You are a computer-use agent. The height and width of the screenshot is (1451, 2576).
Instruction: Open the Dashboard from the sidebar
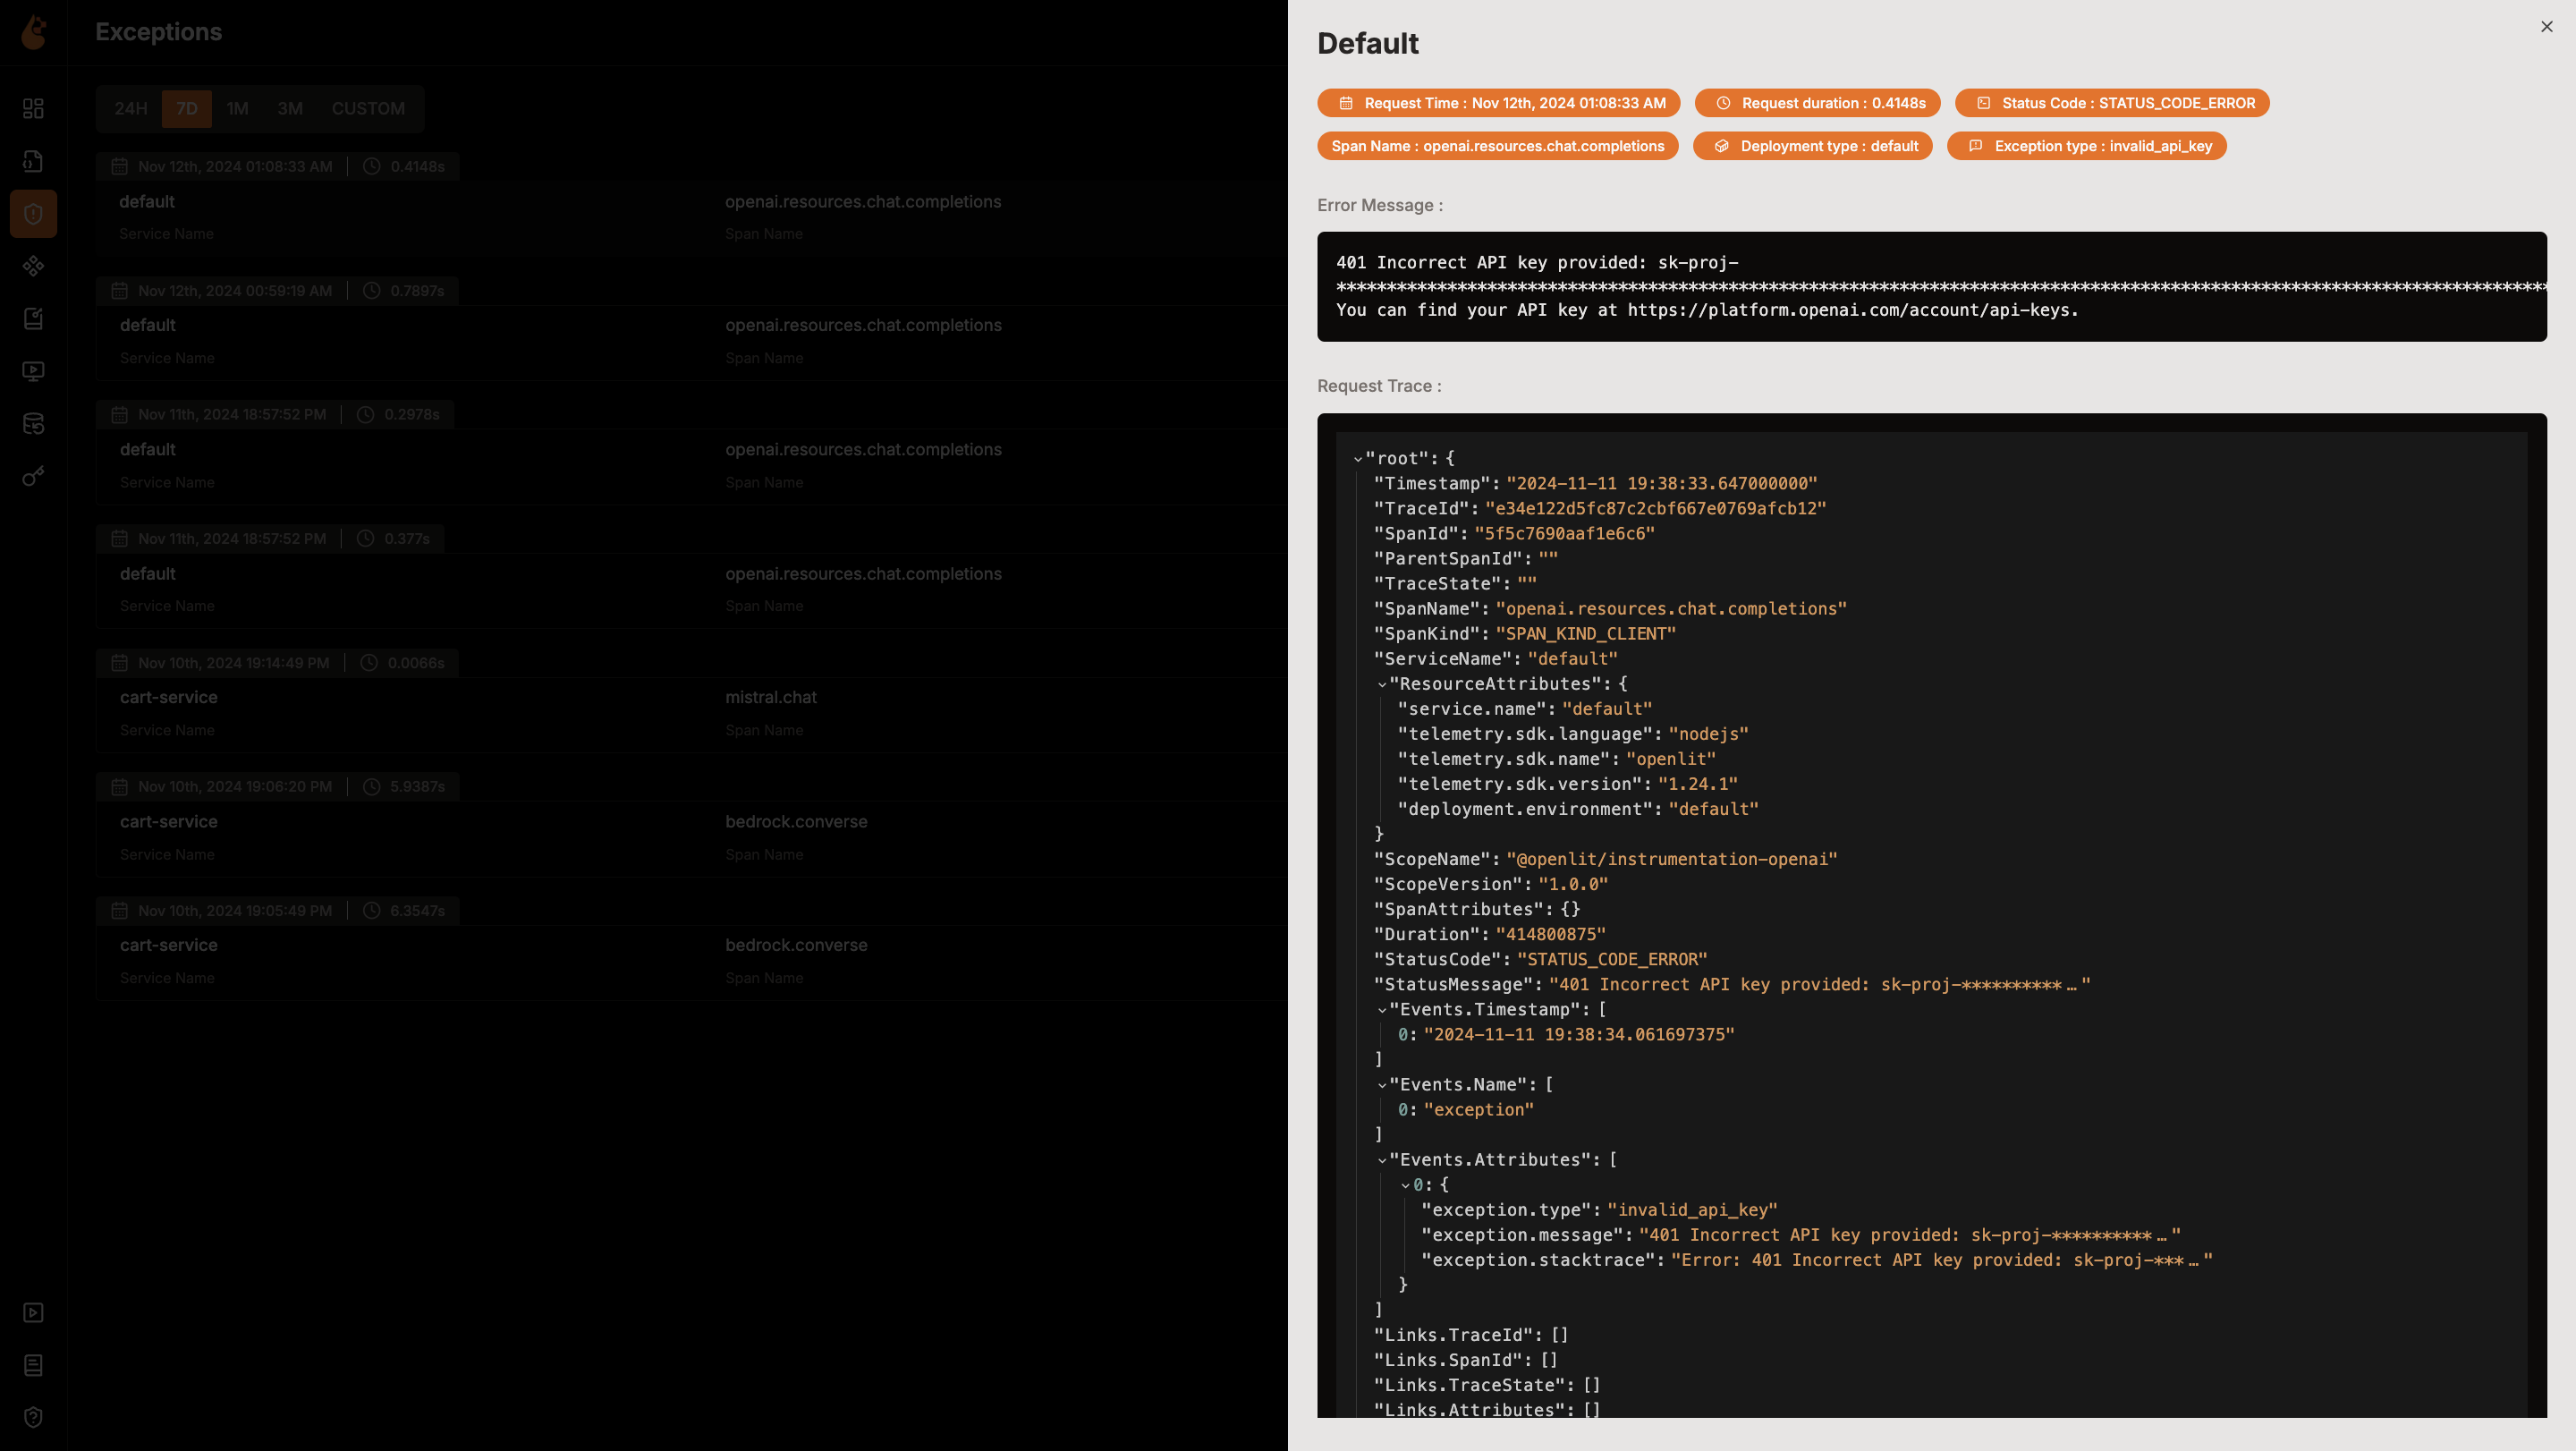point(33,108)
